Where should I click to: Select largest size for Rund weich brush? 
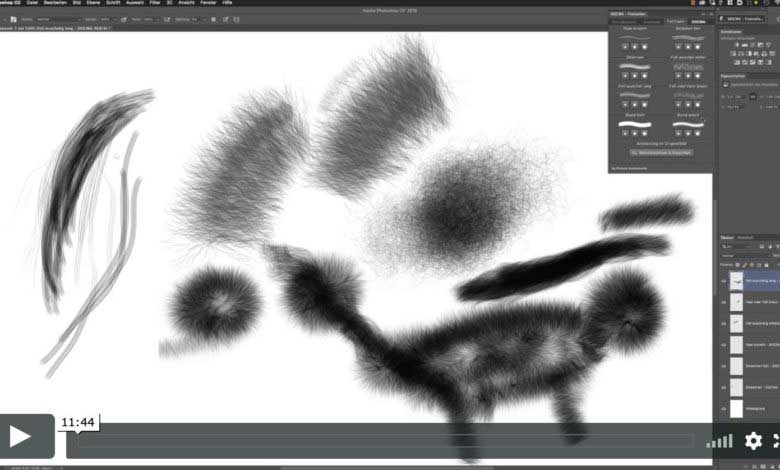697,133
